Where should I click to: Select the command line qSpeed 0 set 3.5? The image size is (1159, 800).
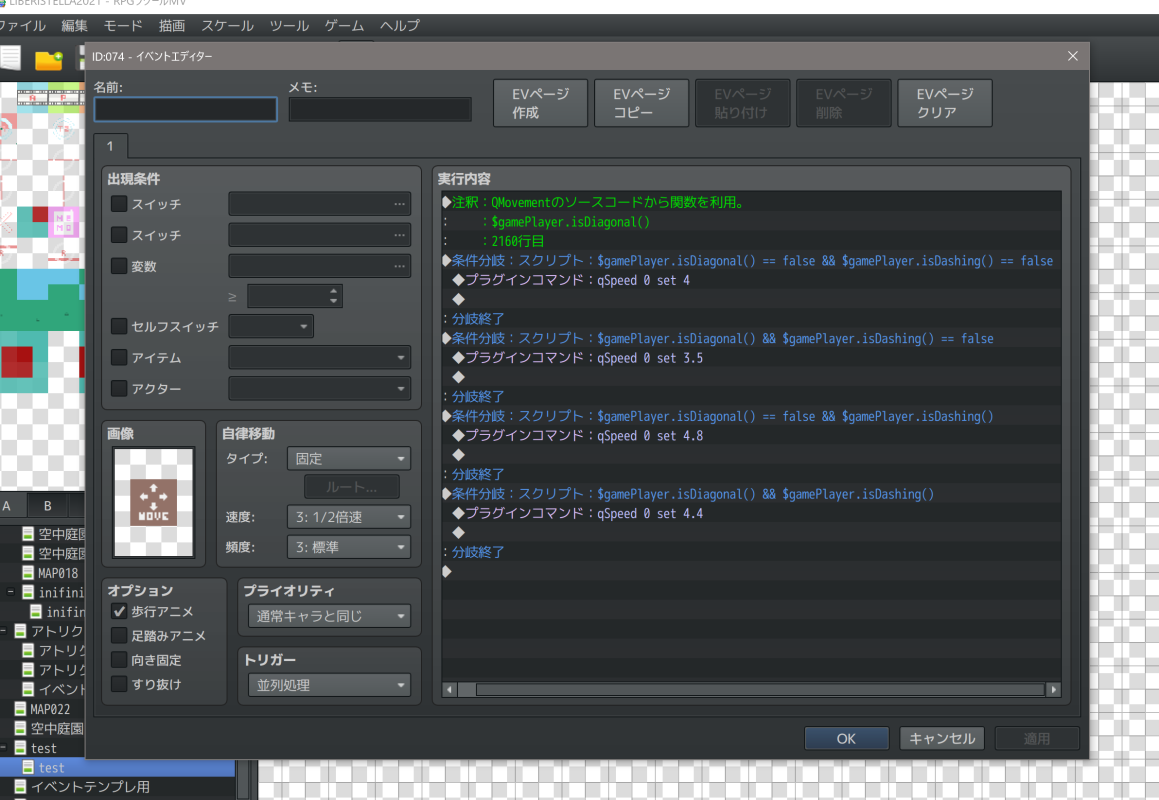tap(751, 358)
